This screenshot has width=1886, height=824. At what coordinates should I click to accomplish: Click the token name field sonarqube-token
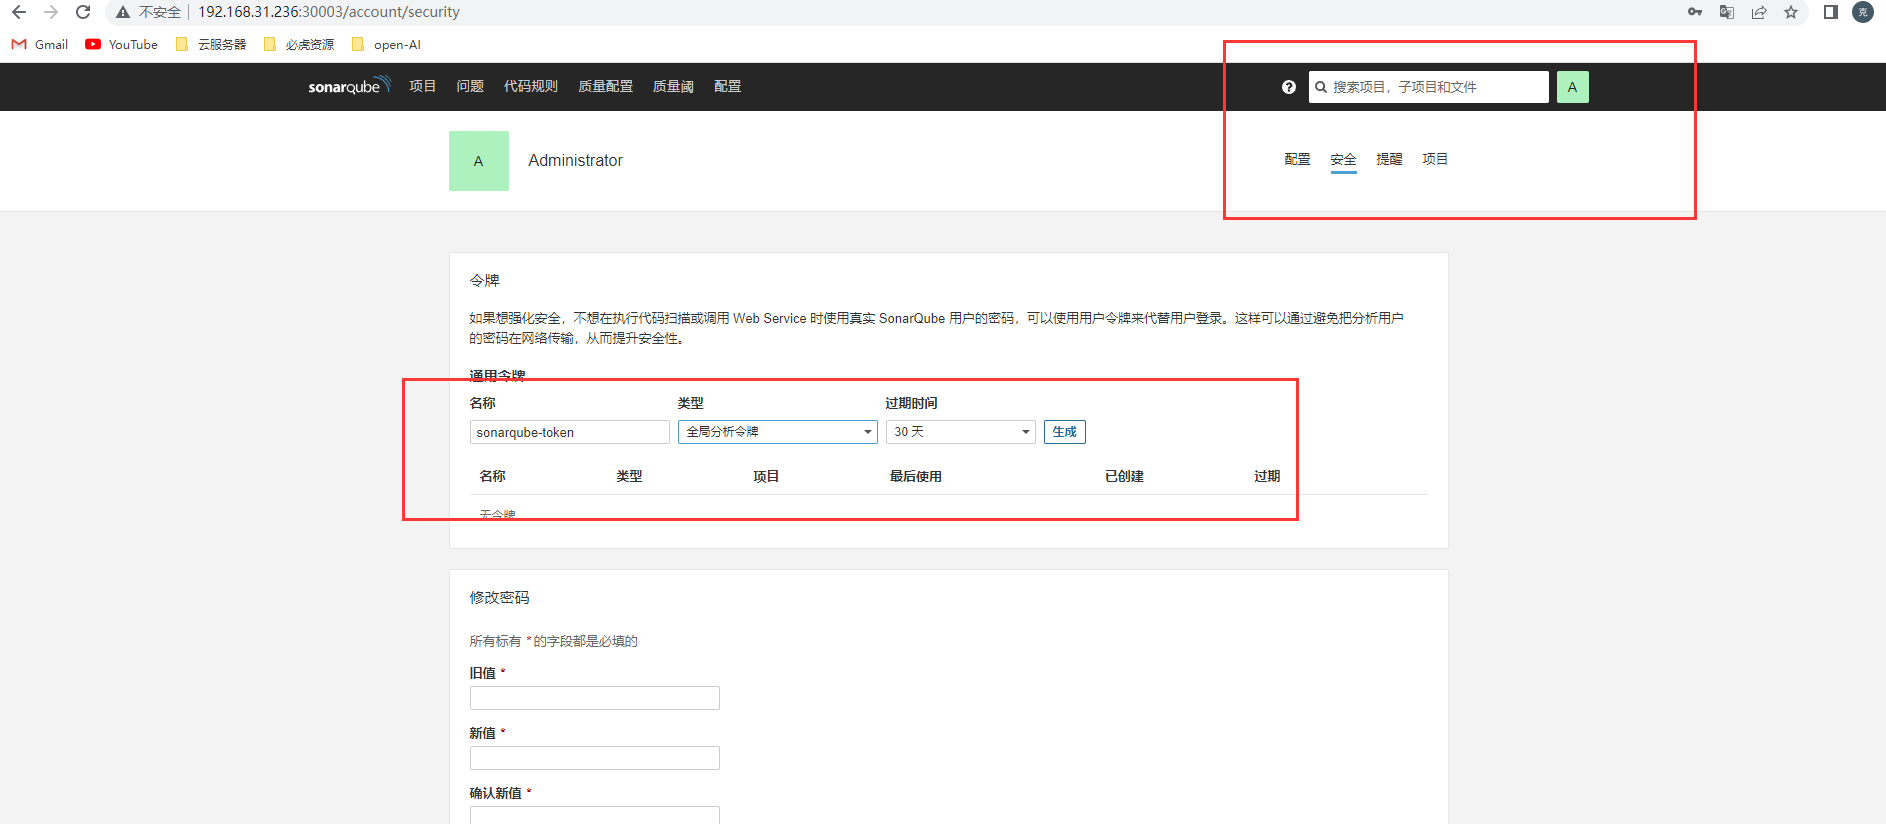point(570,432)
